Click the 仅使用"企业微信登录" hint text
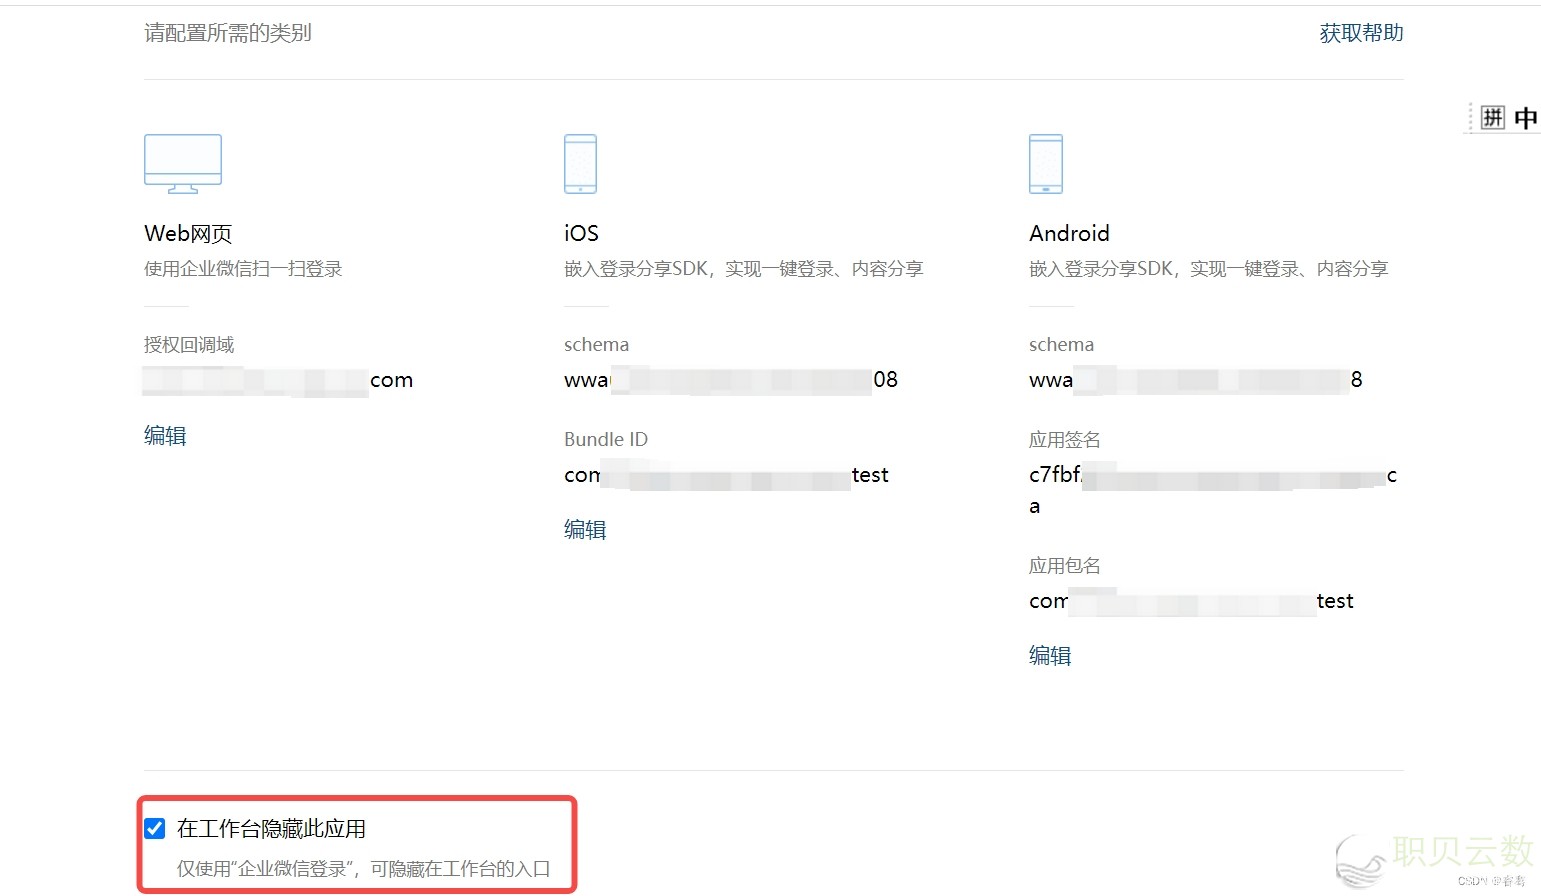Viewport: 1541px width, 896px height. (x=364, y=868)
